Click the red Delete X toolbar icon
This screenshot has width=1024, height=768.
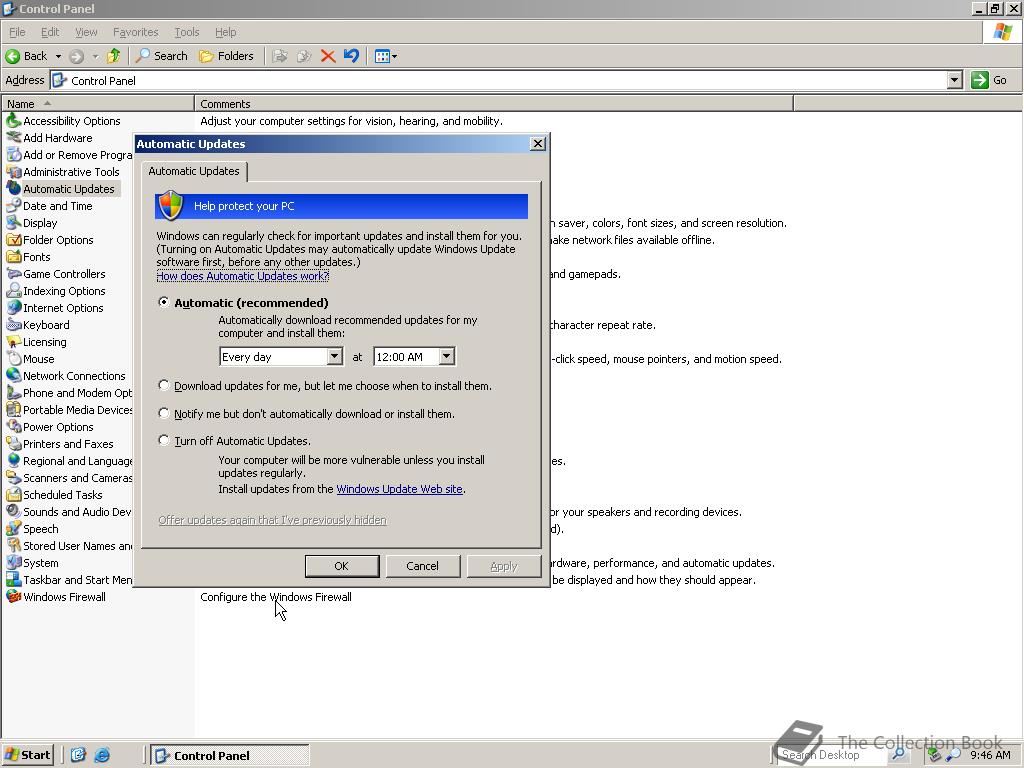(x=328, y=56)
